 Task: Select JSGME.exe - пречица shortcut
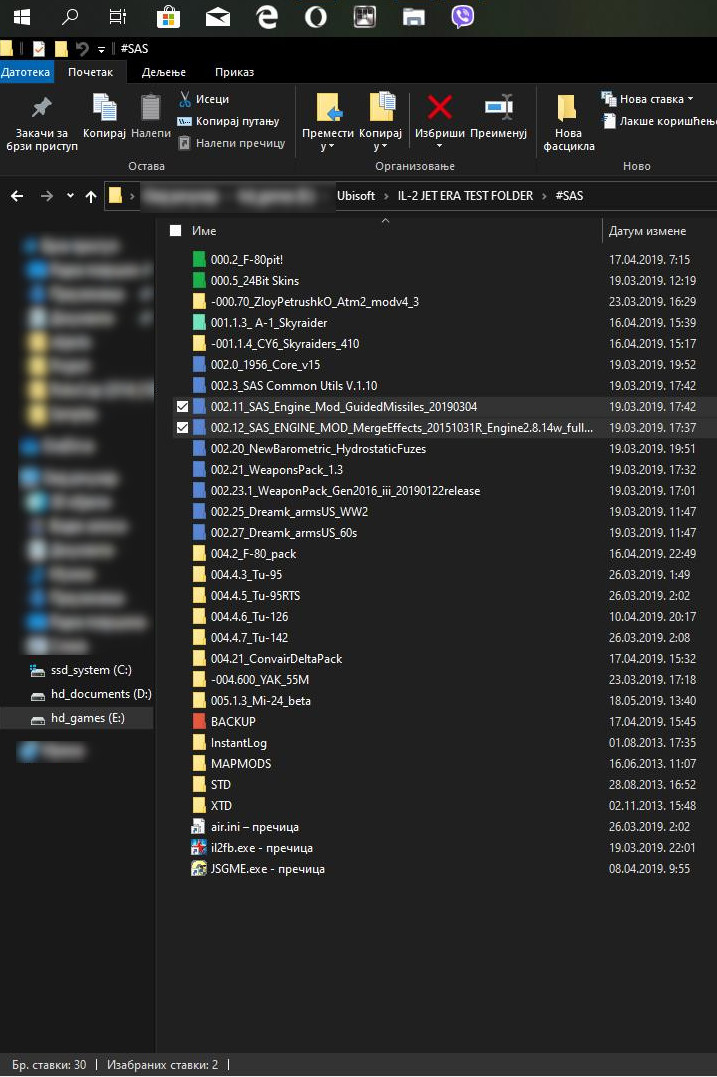click(x=268, y=869)
